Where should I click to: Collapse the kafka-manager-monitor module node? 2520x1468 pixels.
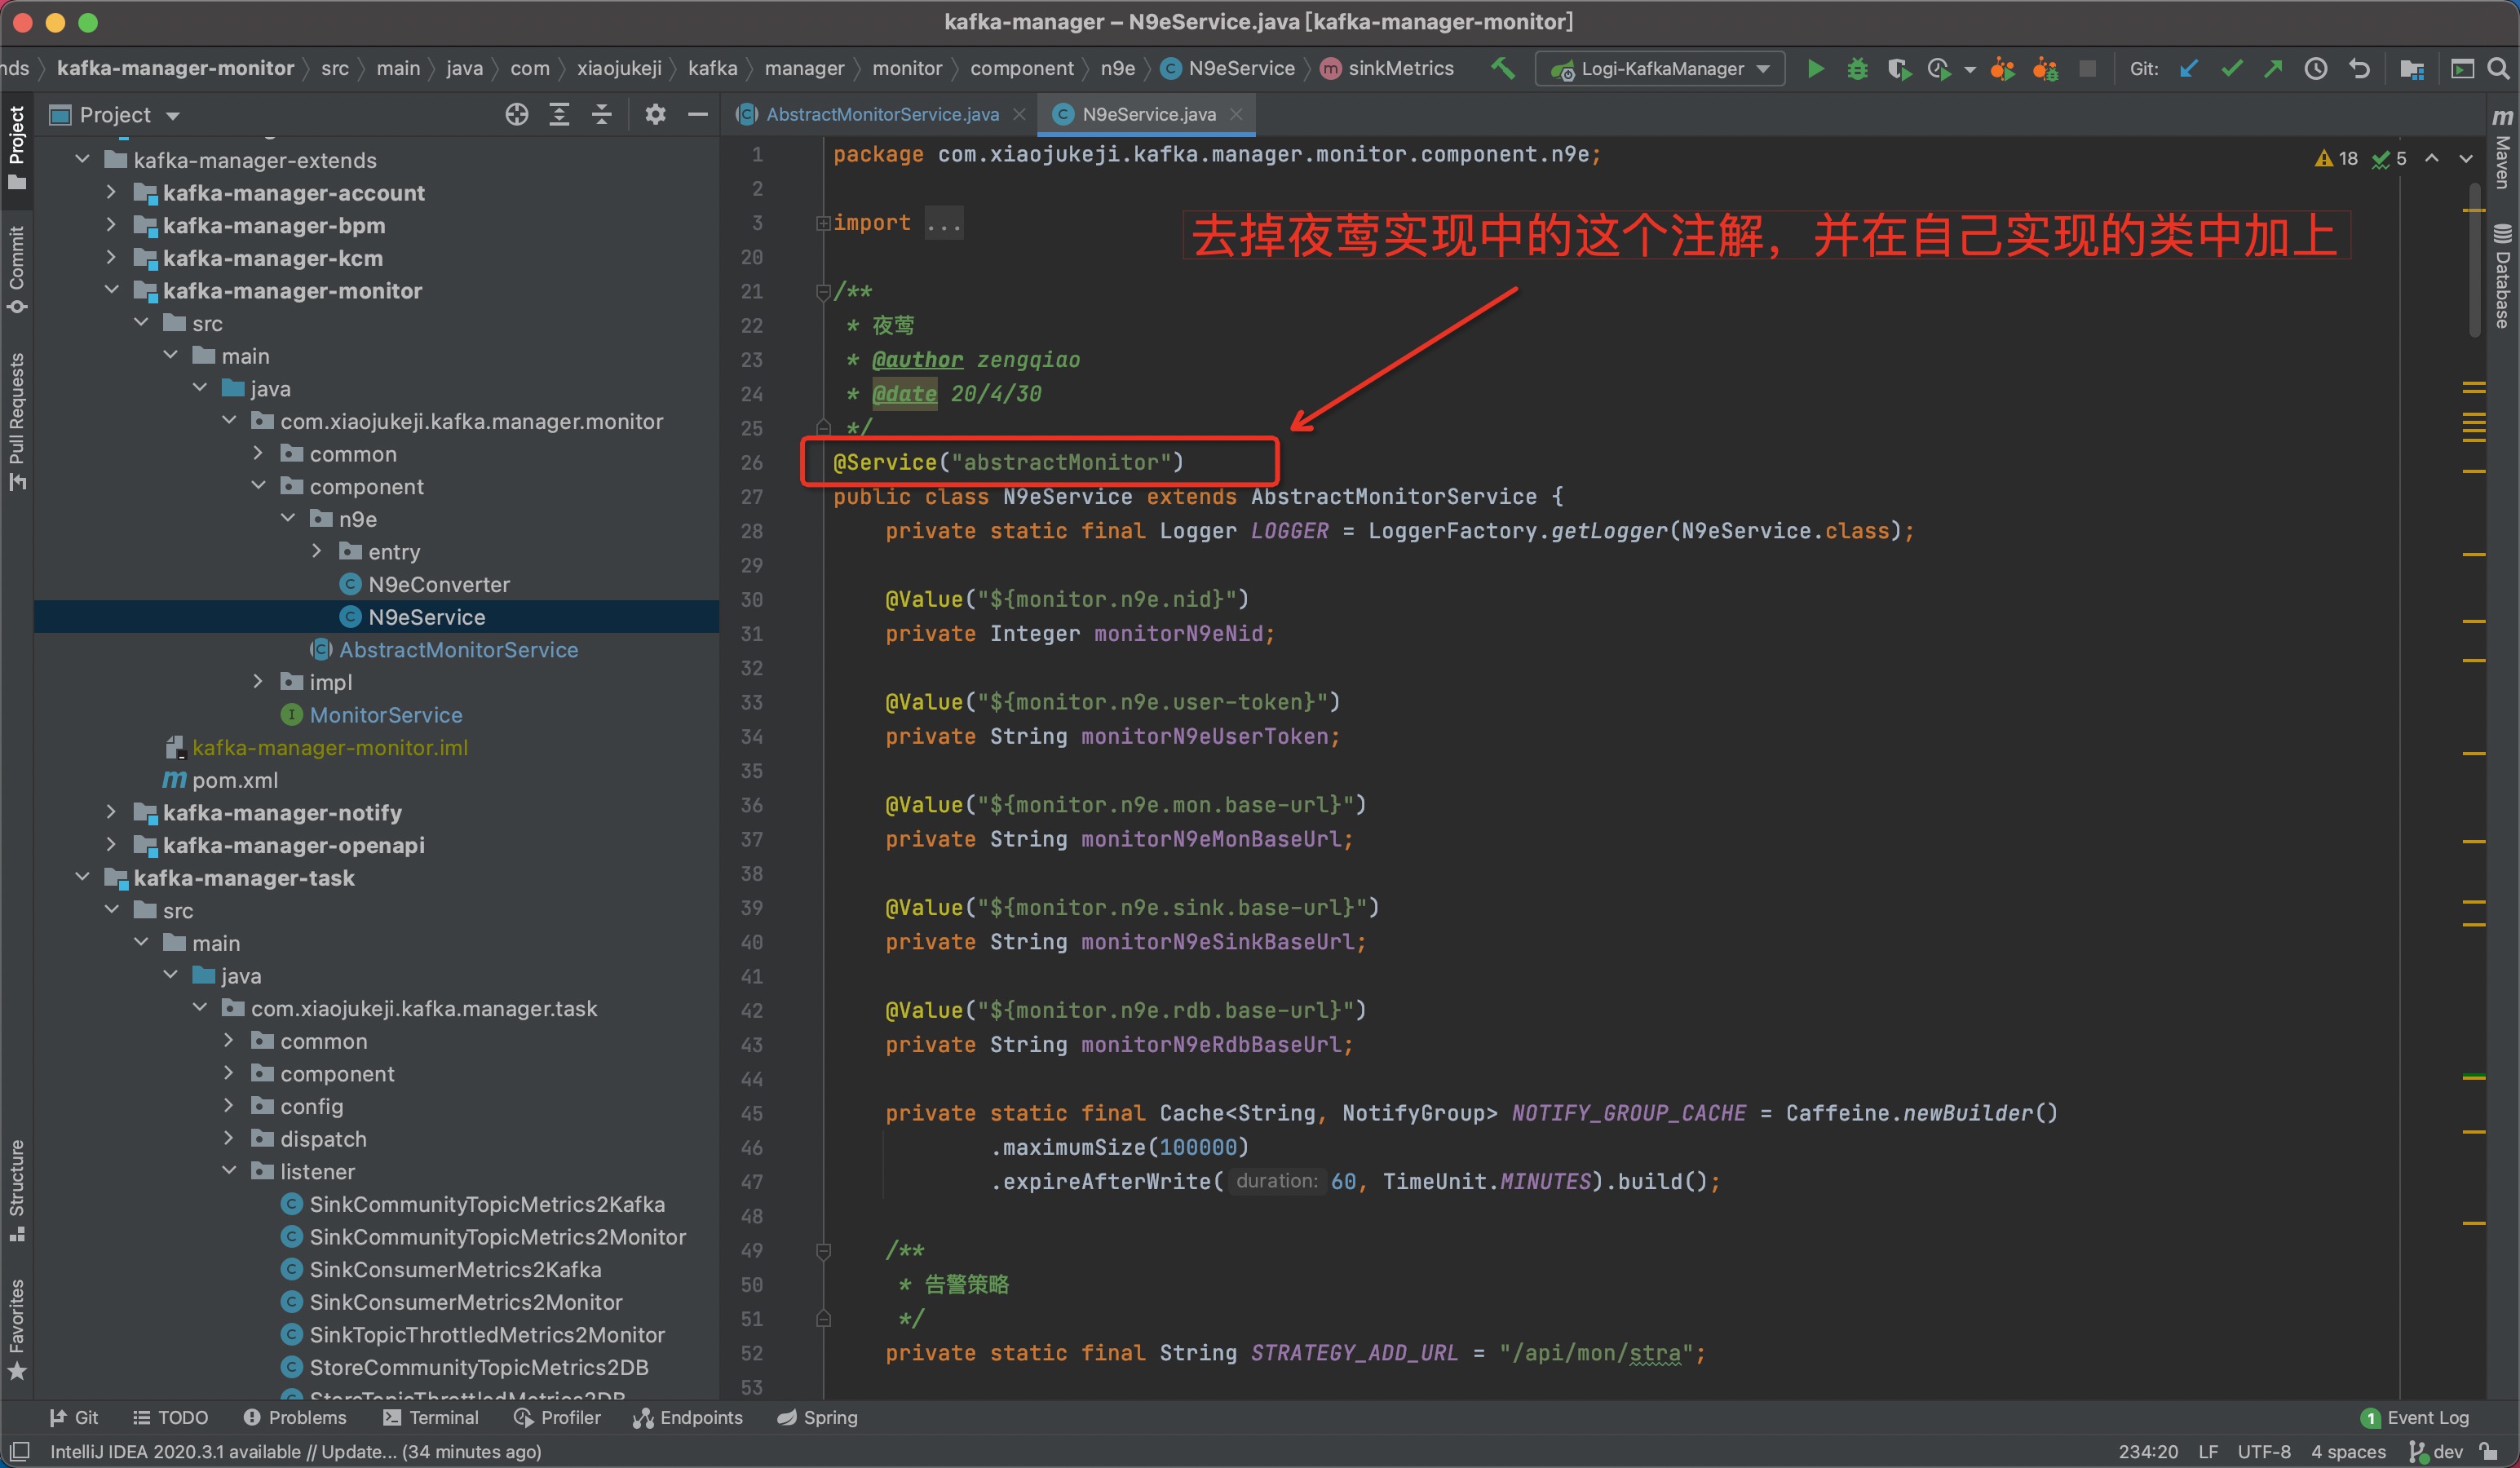click(x=112, y=290)
